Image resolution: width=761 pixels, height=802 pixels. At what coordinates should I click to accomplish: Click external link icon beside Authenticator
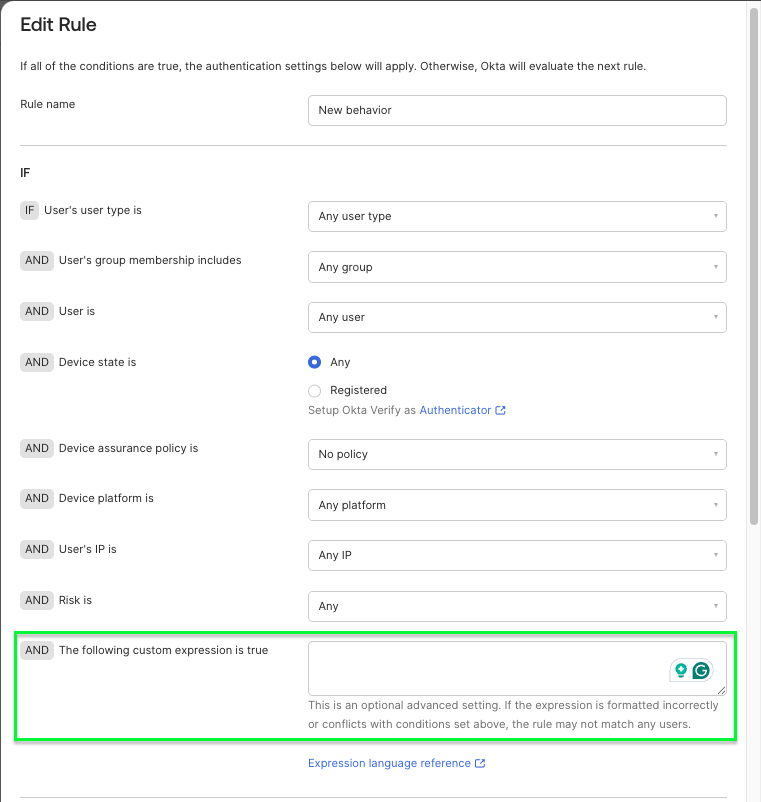(501, 411)
